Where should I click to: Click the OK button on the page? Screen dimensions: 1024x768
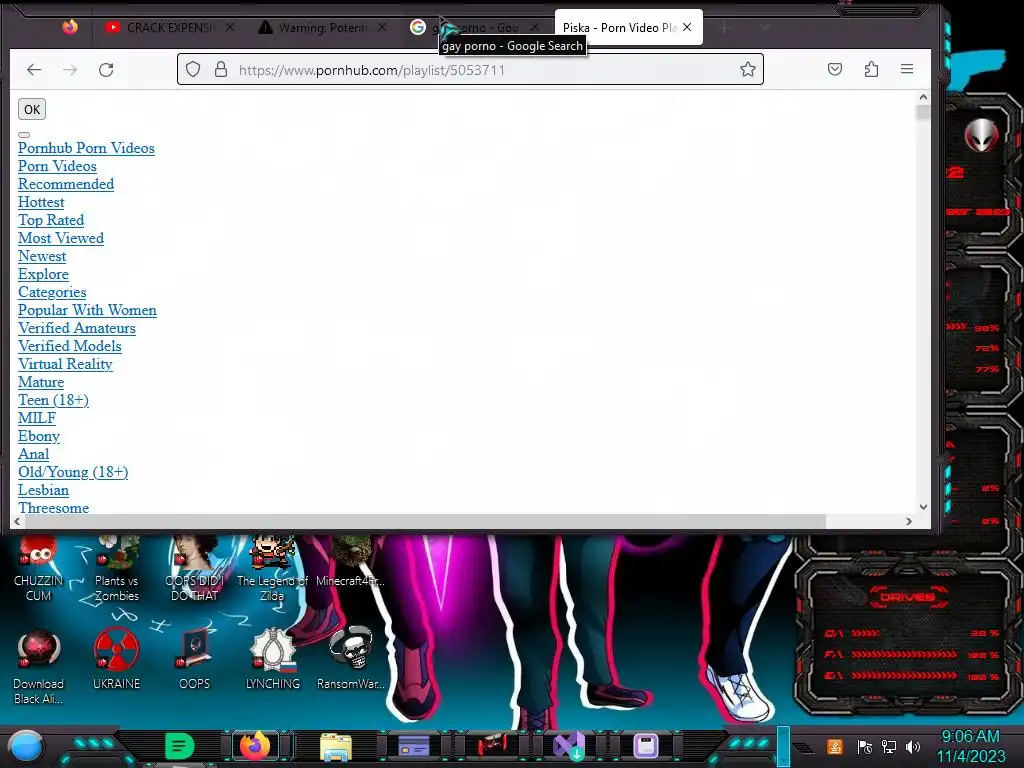point(32,109)
